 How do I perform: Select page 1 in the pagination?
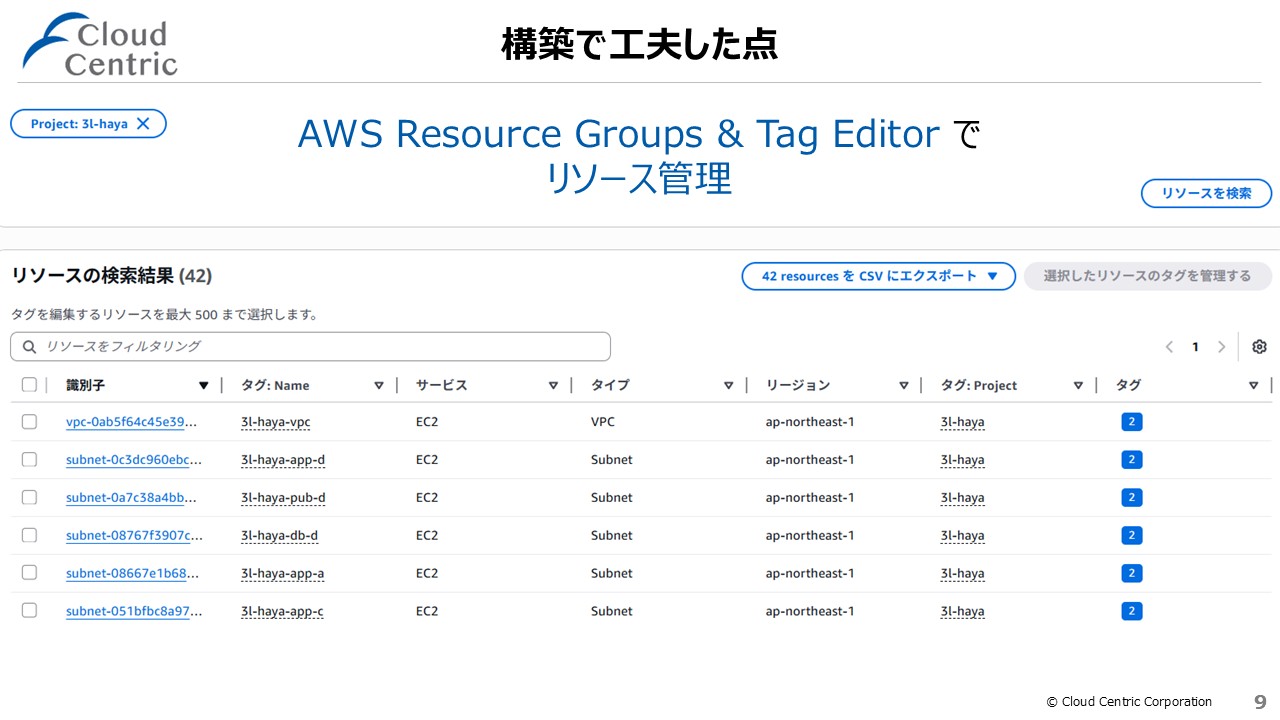[1195, 347]
